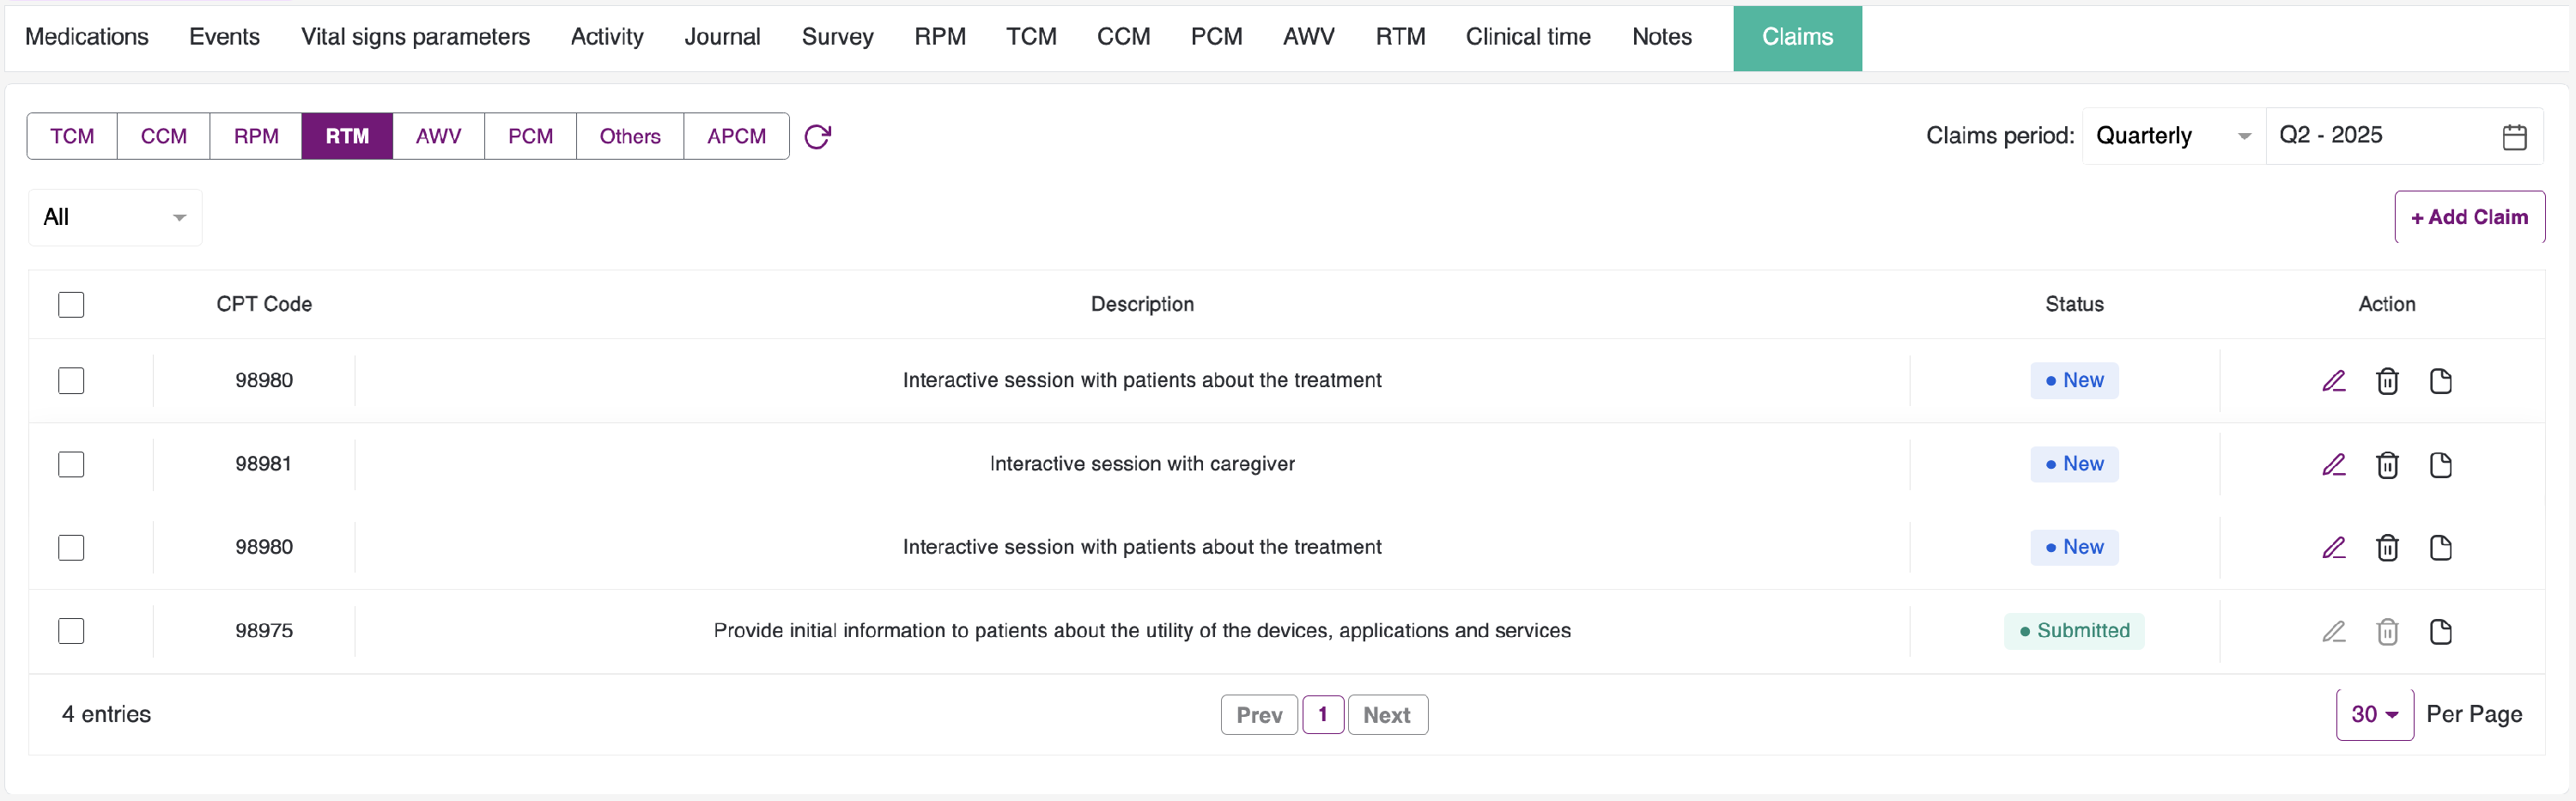Change the 30 per page dropdown
This screenshot has width=2576, height=801.
point(2374,714)
